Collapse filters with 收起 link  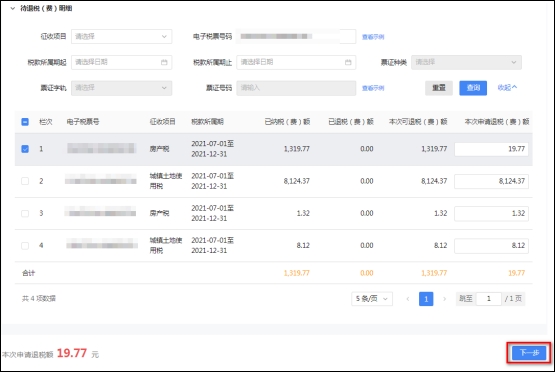tap(507, 87)
